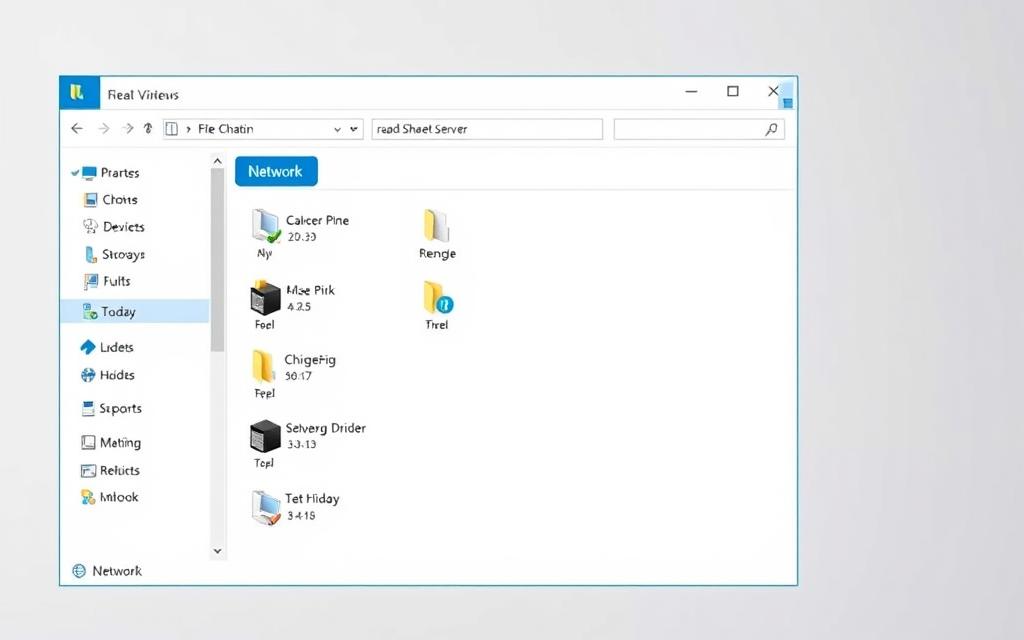Open the Mse Pirk server icon
This screenshot has height=640, width=1024.
pos(263,300)
